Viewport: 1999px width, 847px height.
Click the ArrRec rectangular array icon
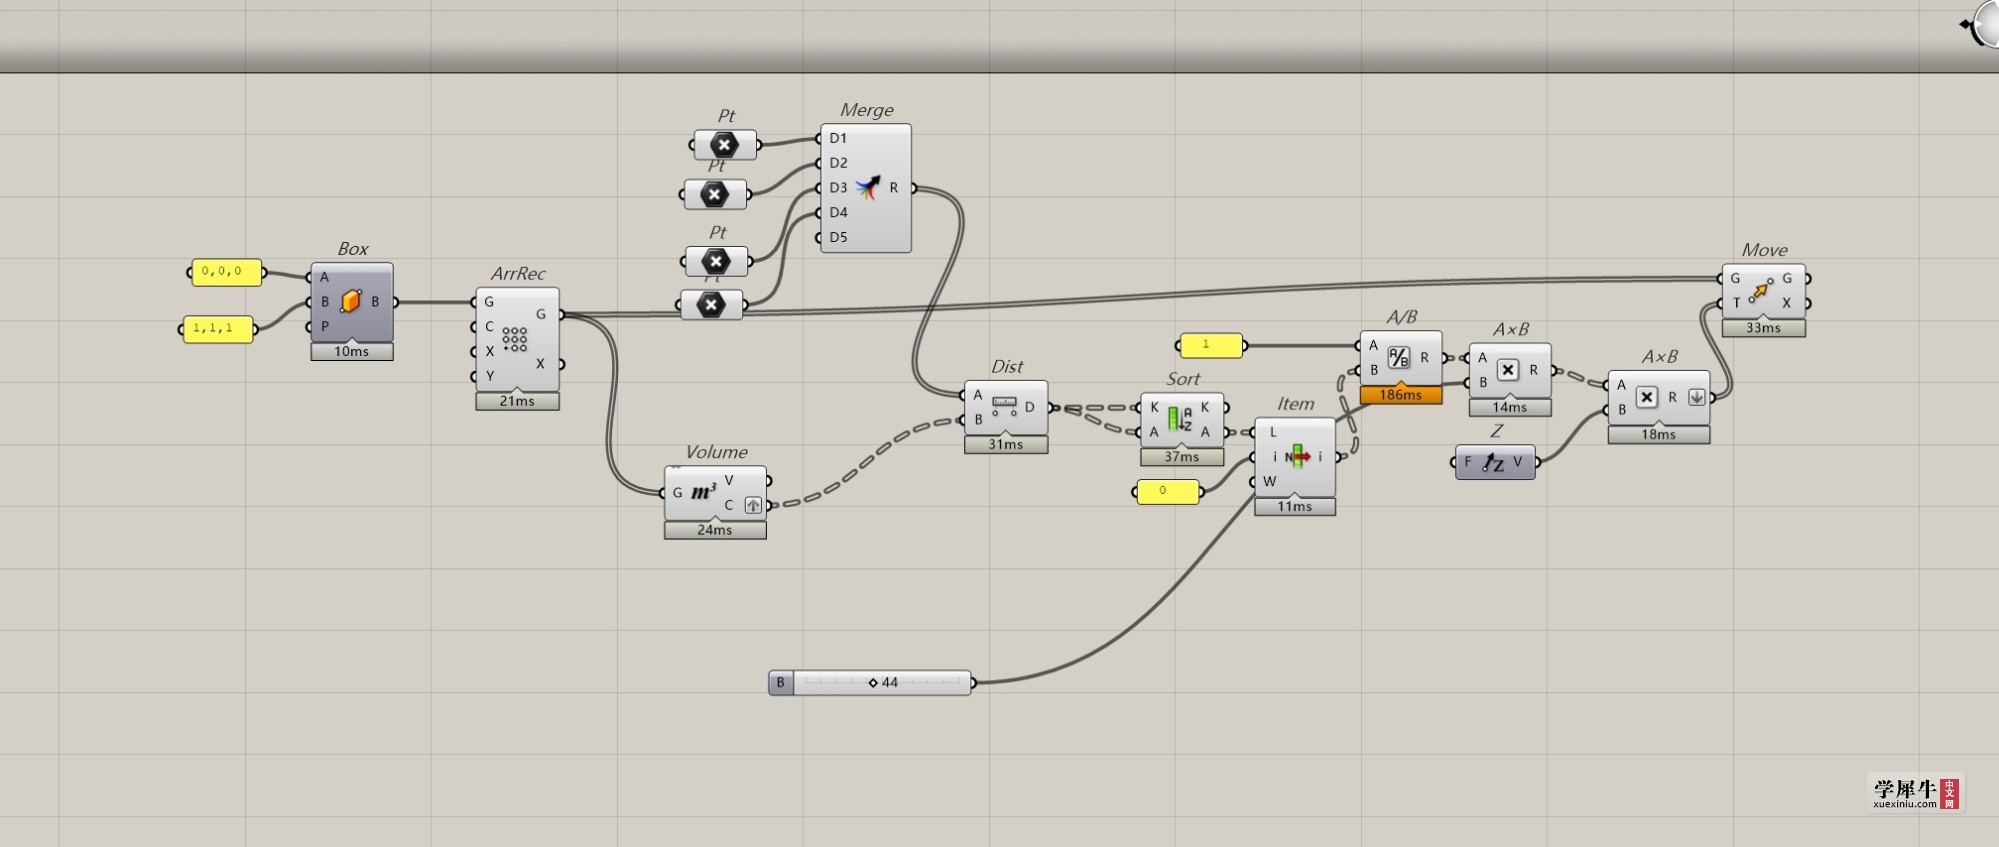(x=515, y=339)
